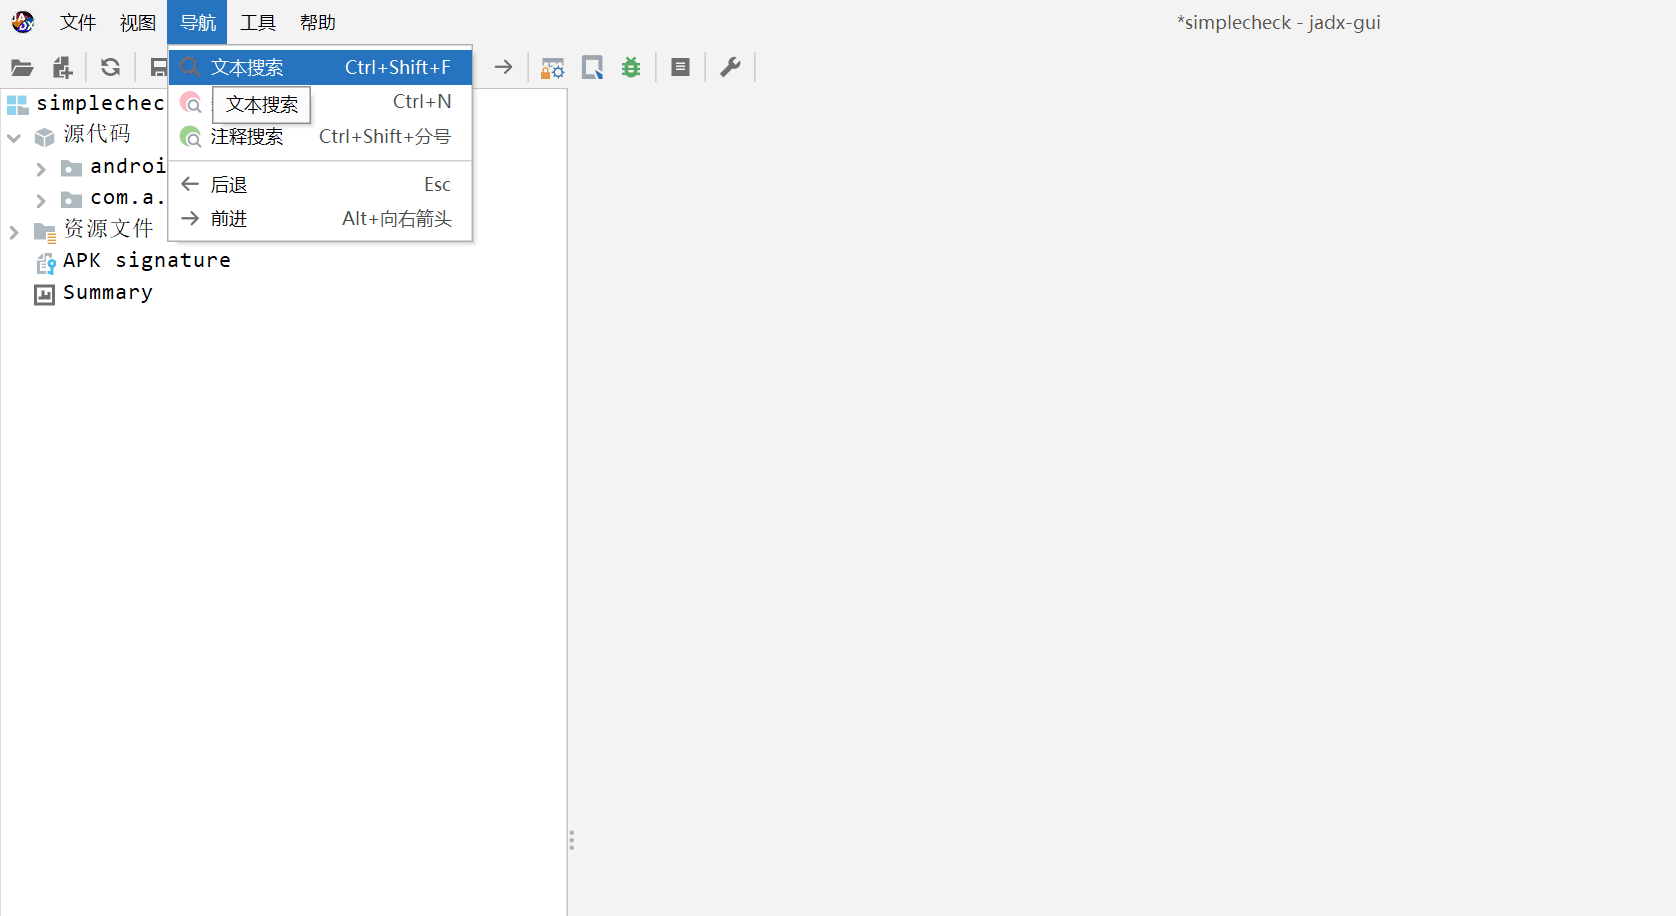Open the 工具 menu
The image size is (1676, 916).
[x=258, y=22]
